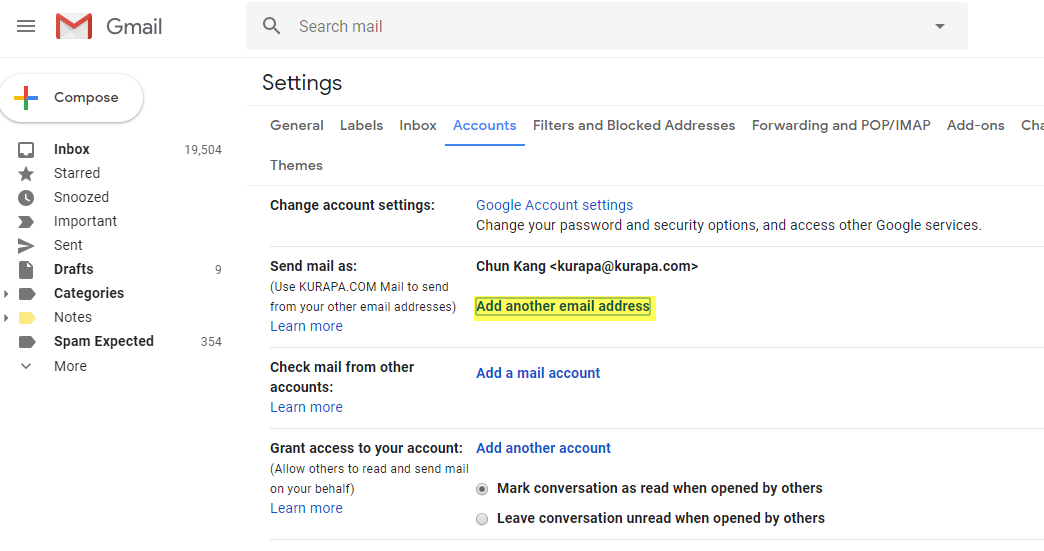Expand the Categories label
This screenshot has width=1044, height=551.
[x=8, y=293]
